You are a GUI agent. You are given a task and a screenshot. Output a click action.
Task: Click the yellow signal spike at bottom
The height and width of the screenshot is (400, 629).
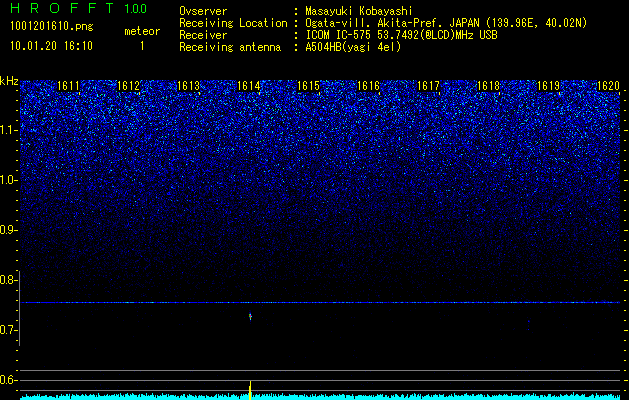250,390
